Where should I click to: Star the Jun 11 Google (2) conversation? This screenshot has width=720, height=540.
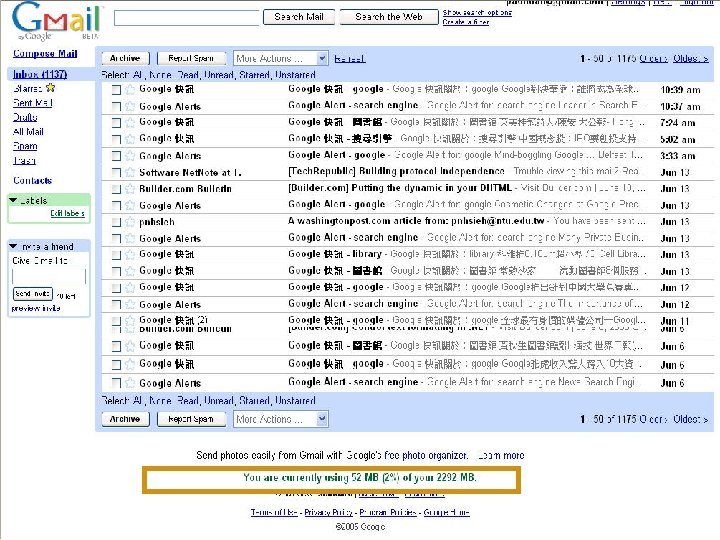pos(130,321)
